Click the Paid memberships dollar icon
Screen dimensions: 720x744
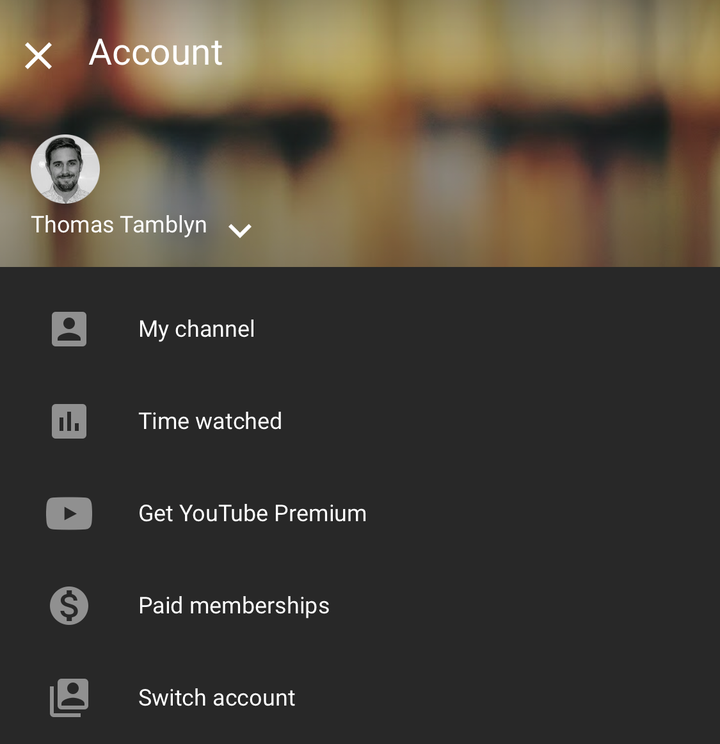tap(69, 605)
